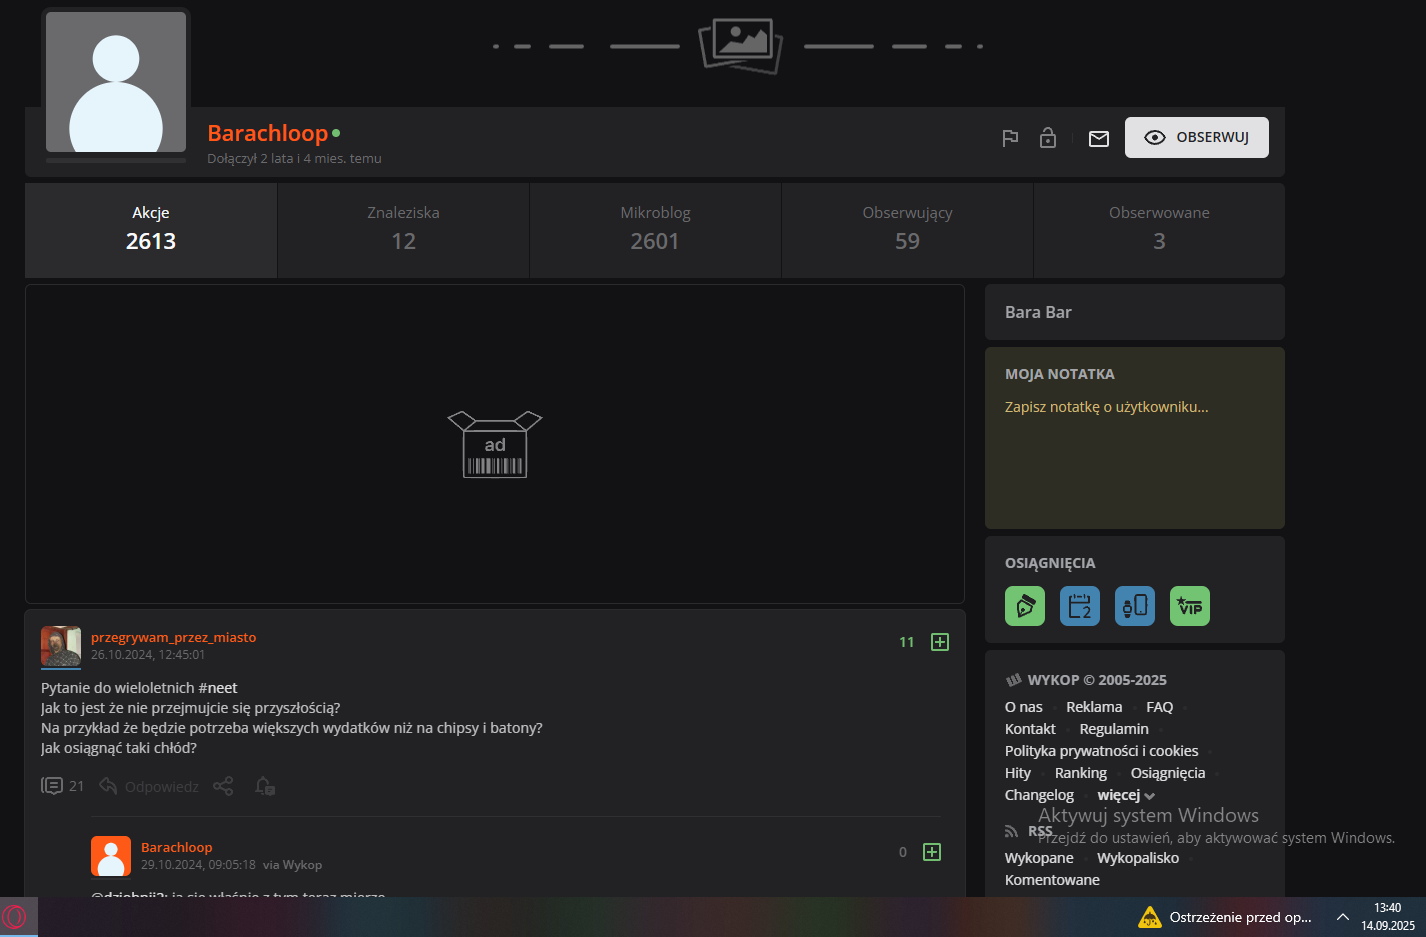The height and width of the screenshot is (937, 1426).
Task: Open the 21 comments icon on post
Action: click(x=52, y=786)
